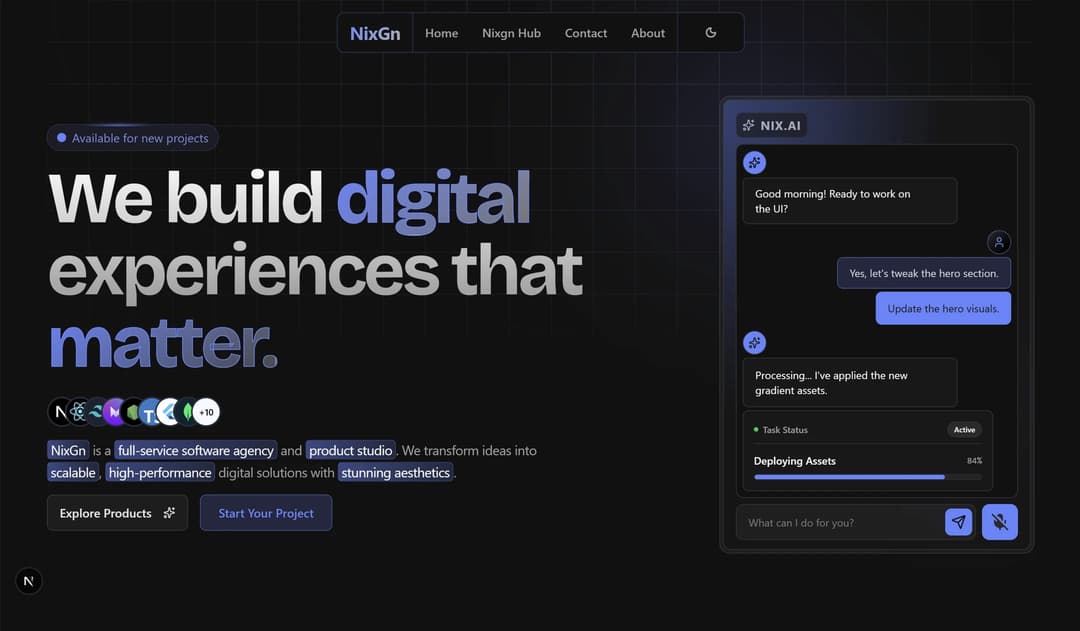Select the MongoDB leaf icon
1080x631 pixels.
click(185, 411)
